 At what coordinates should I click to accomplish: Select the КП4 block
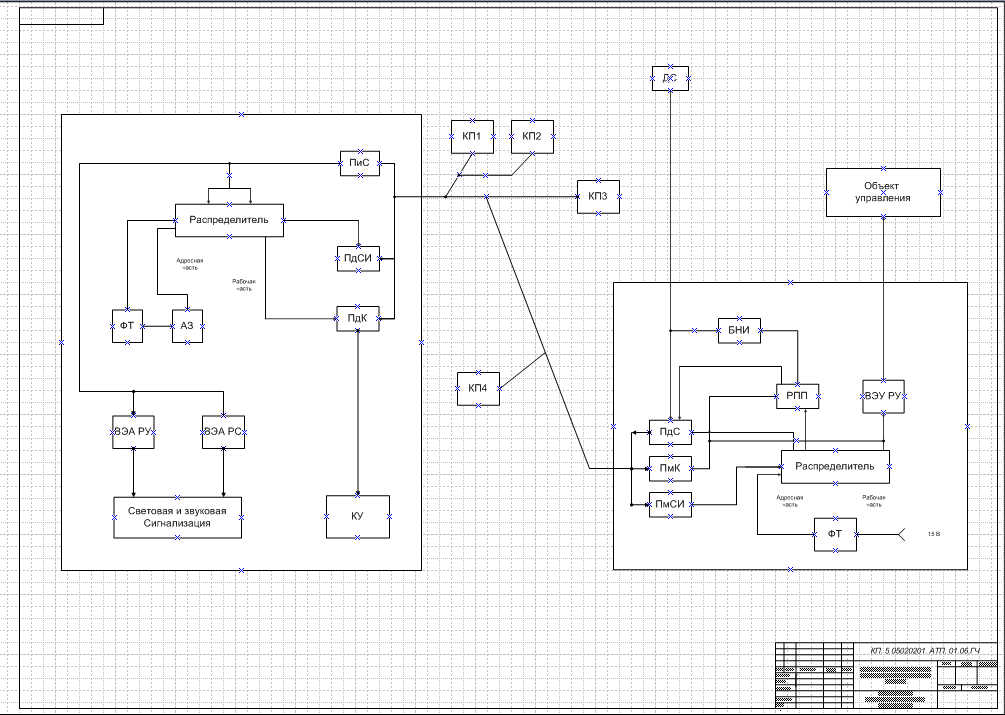(478, 389)
